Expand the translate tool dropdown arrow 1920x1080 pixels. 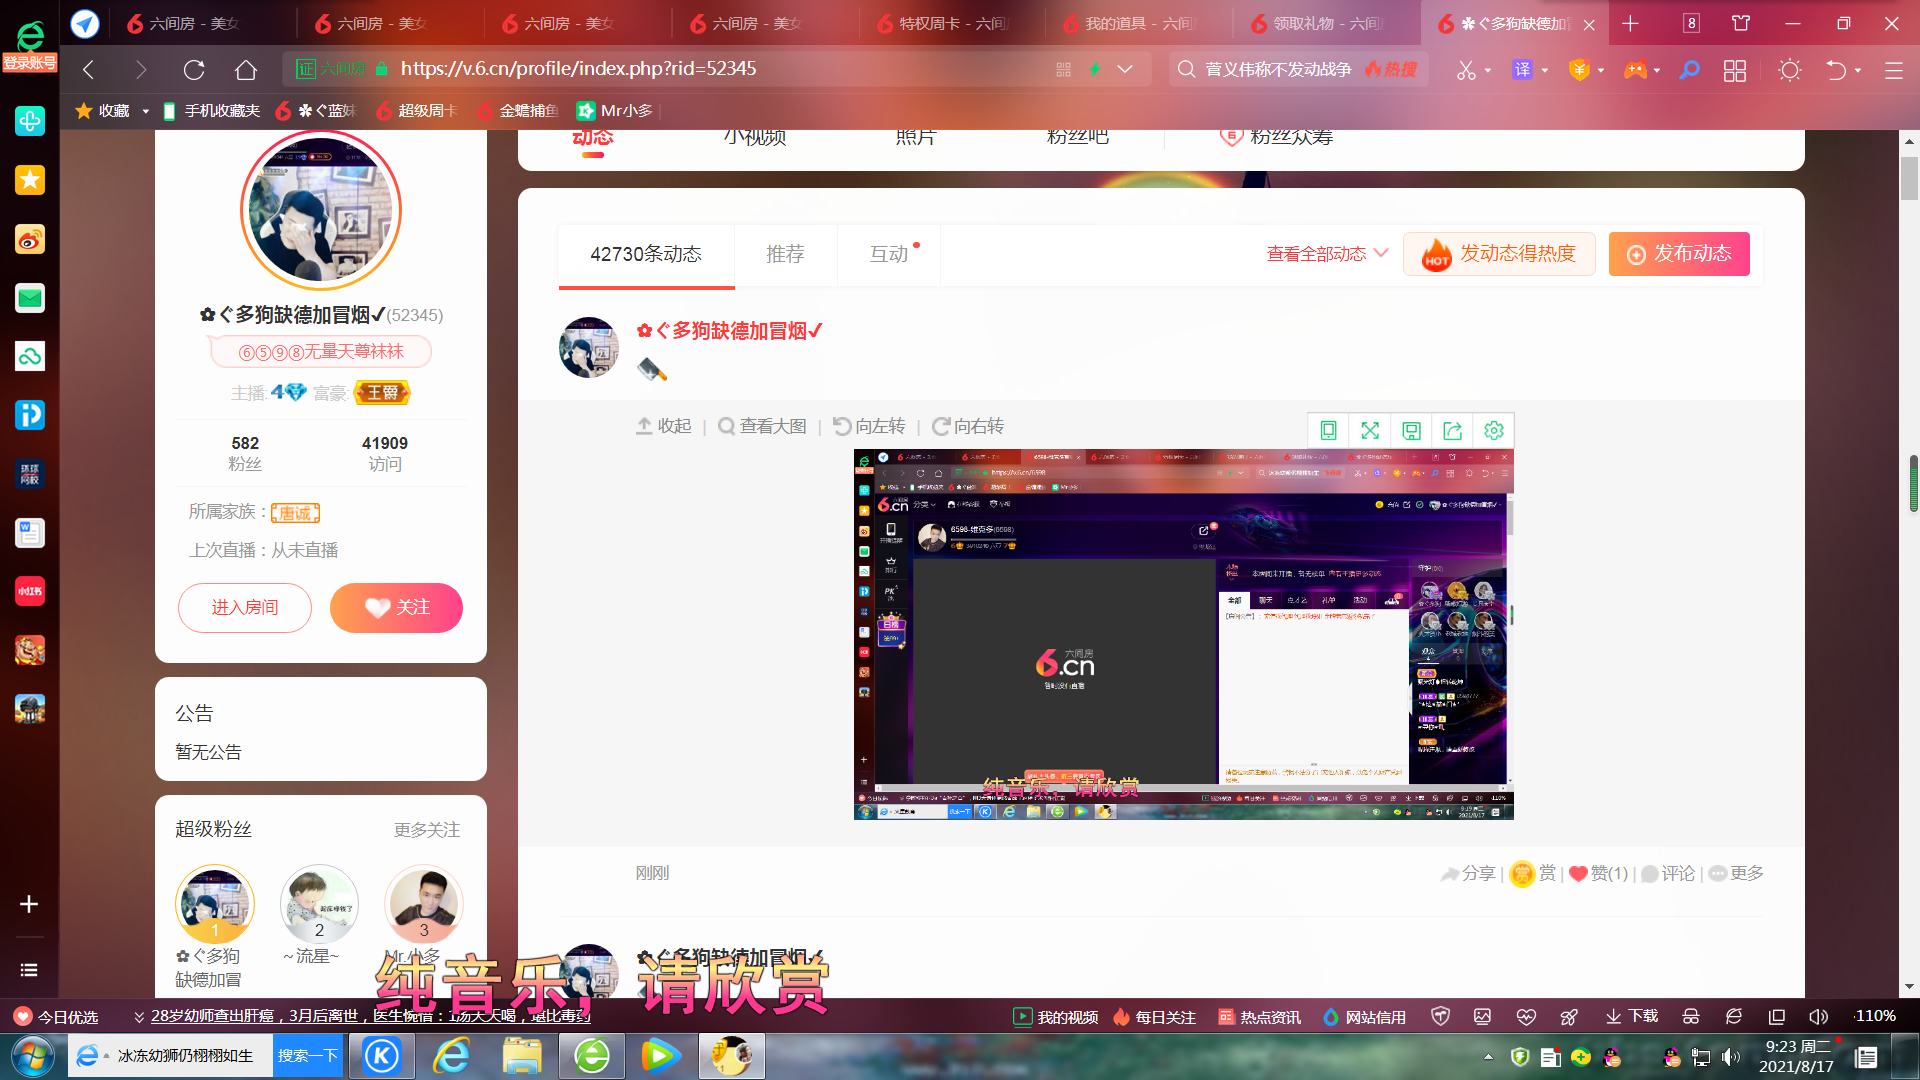(x=1545, y=71)
